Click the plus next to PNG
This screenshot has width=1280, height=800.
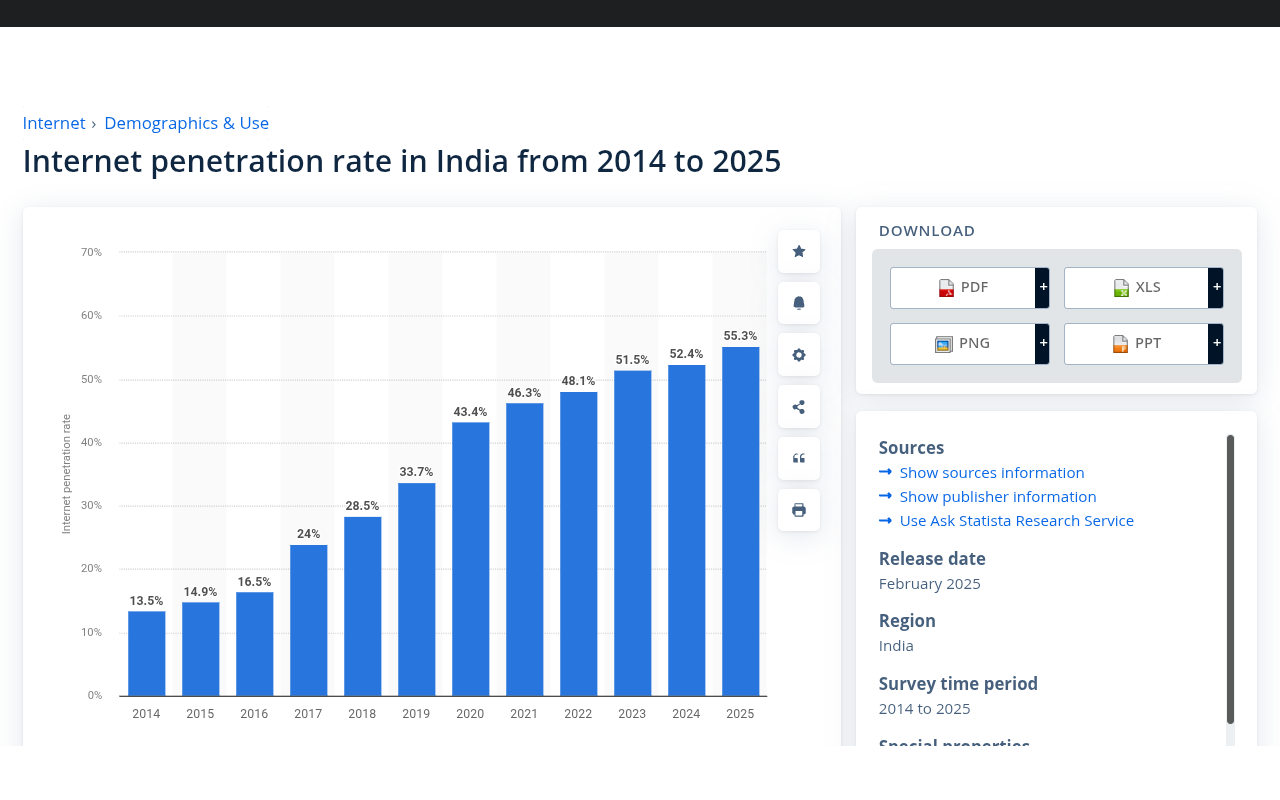pyautogui.click(x=1043, y=344)
